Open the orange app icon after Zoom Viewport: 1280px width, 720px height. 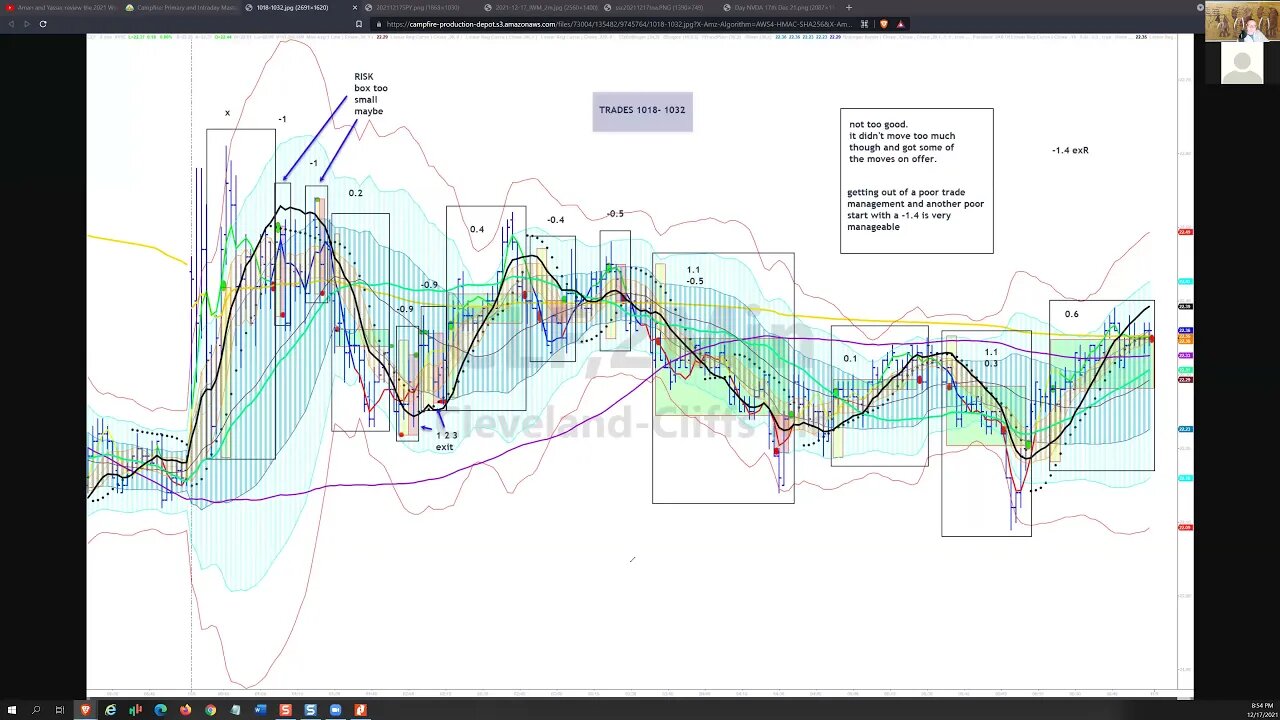click(x=360, y=710)
